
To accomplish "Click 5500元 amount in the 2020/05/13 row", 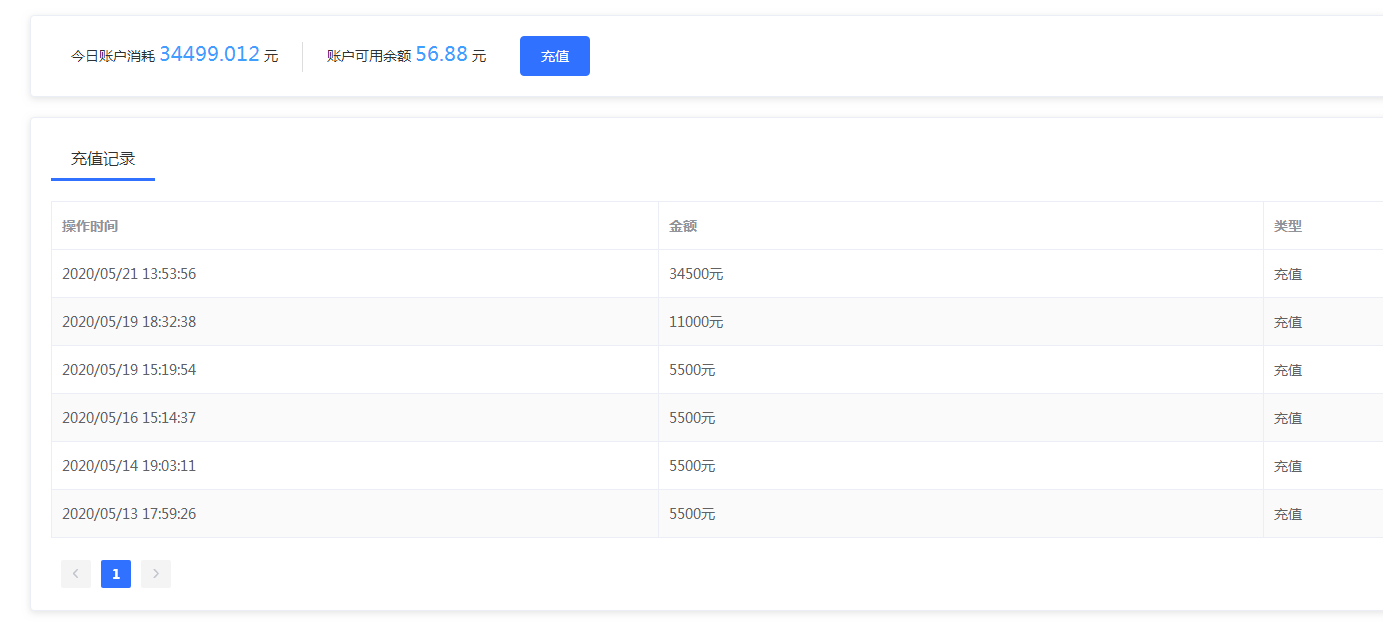I will coord(692,514).
